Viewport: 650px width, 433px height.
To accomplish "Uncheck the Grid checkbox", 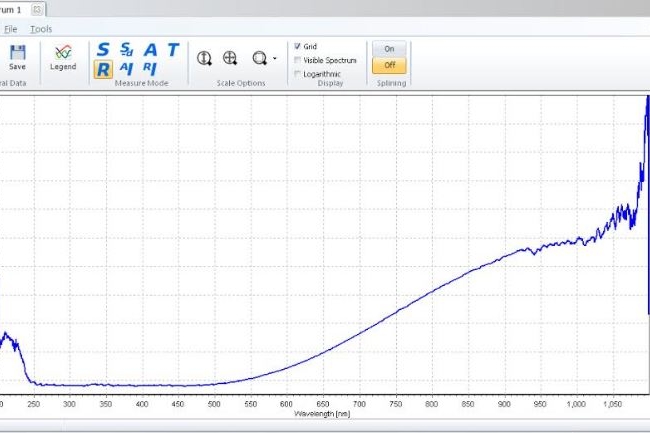I will coord(297,46).
